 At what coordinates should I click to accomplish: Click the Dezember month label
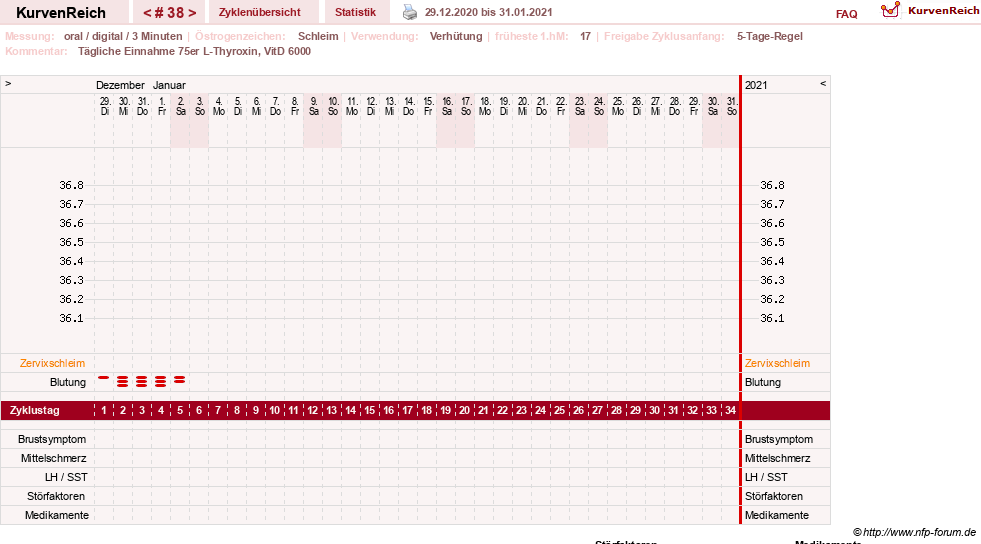120,85
